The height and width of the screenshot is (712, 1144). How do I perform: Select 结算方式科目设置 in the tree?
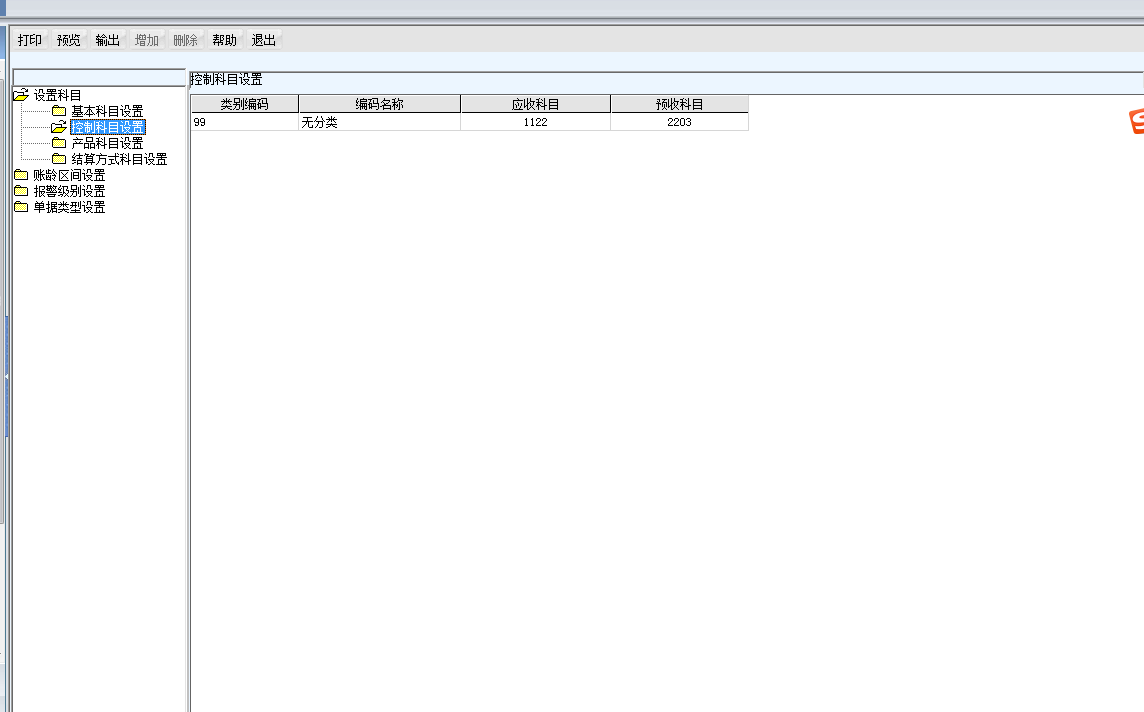coord(120,159)
